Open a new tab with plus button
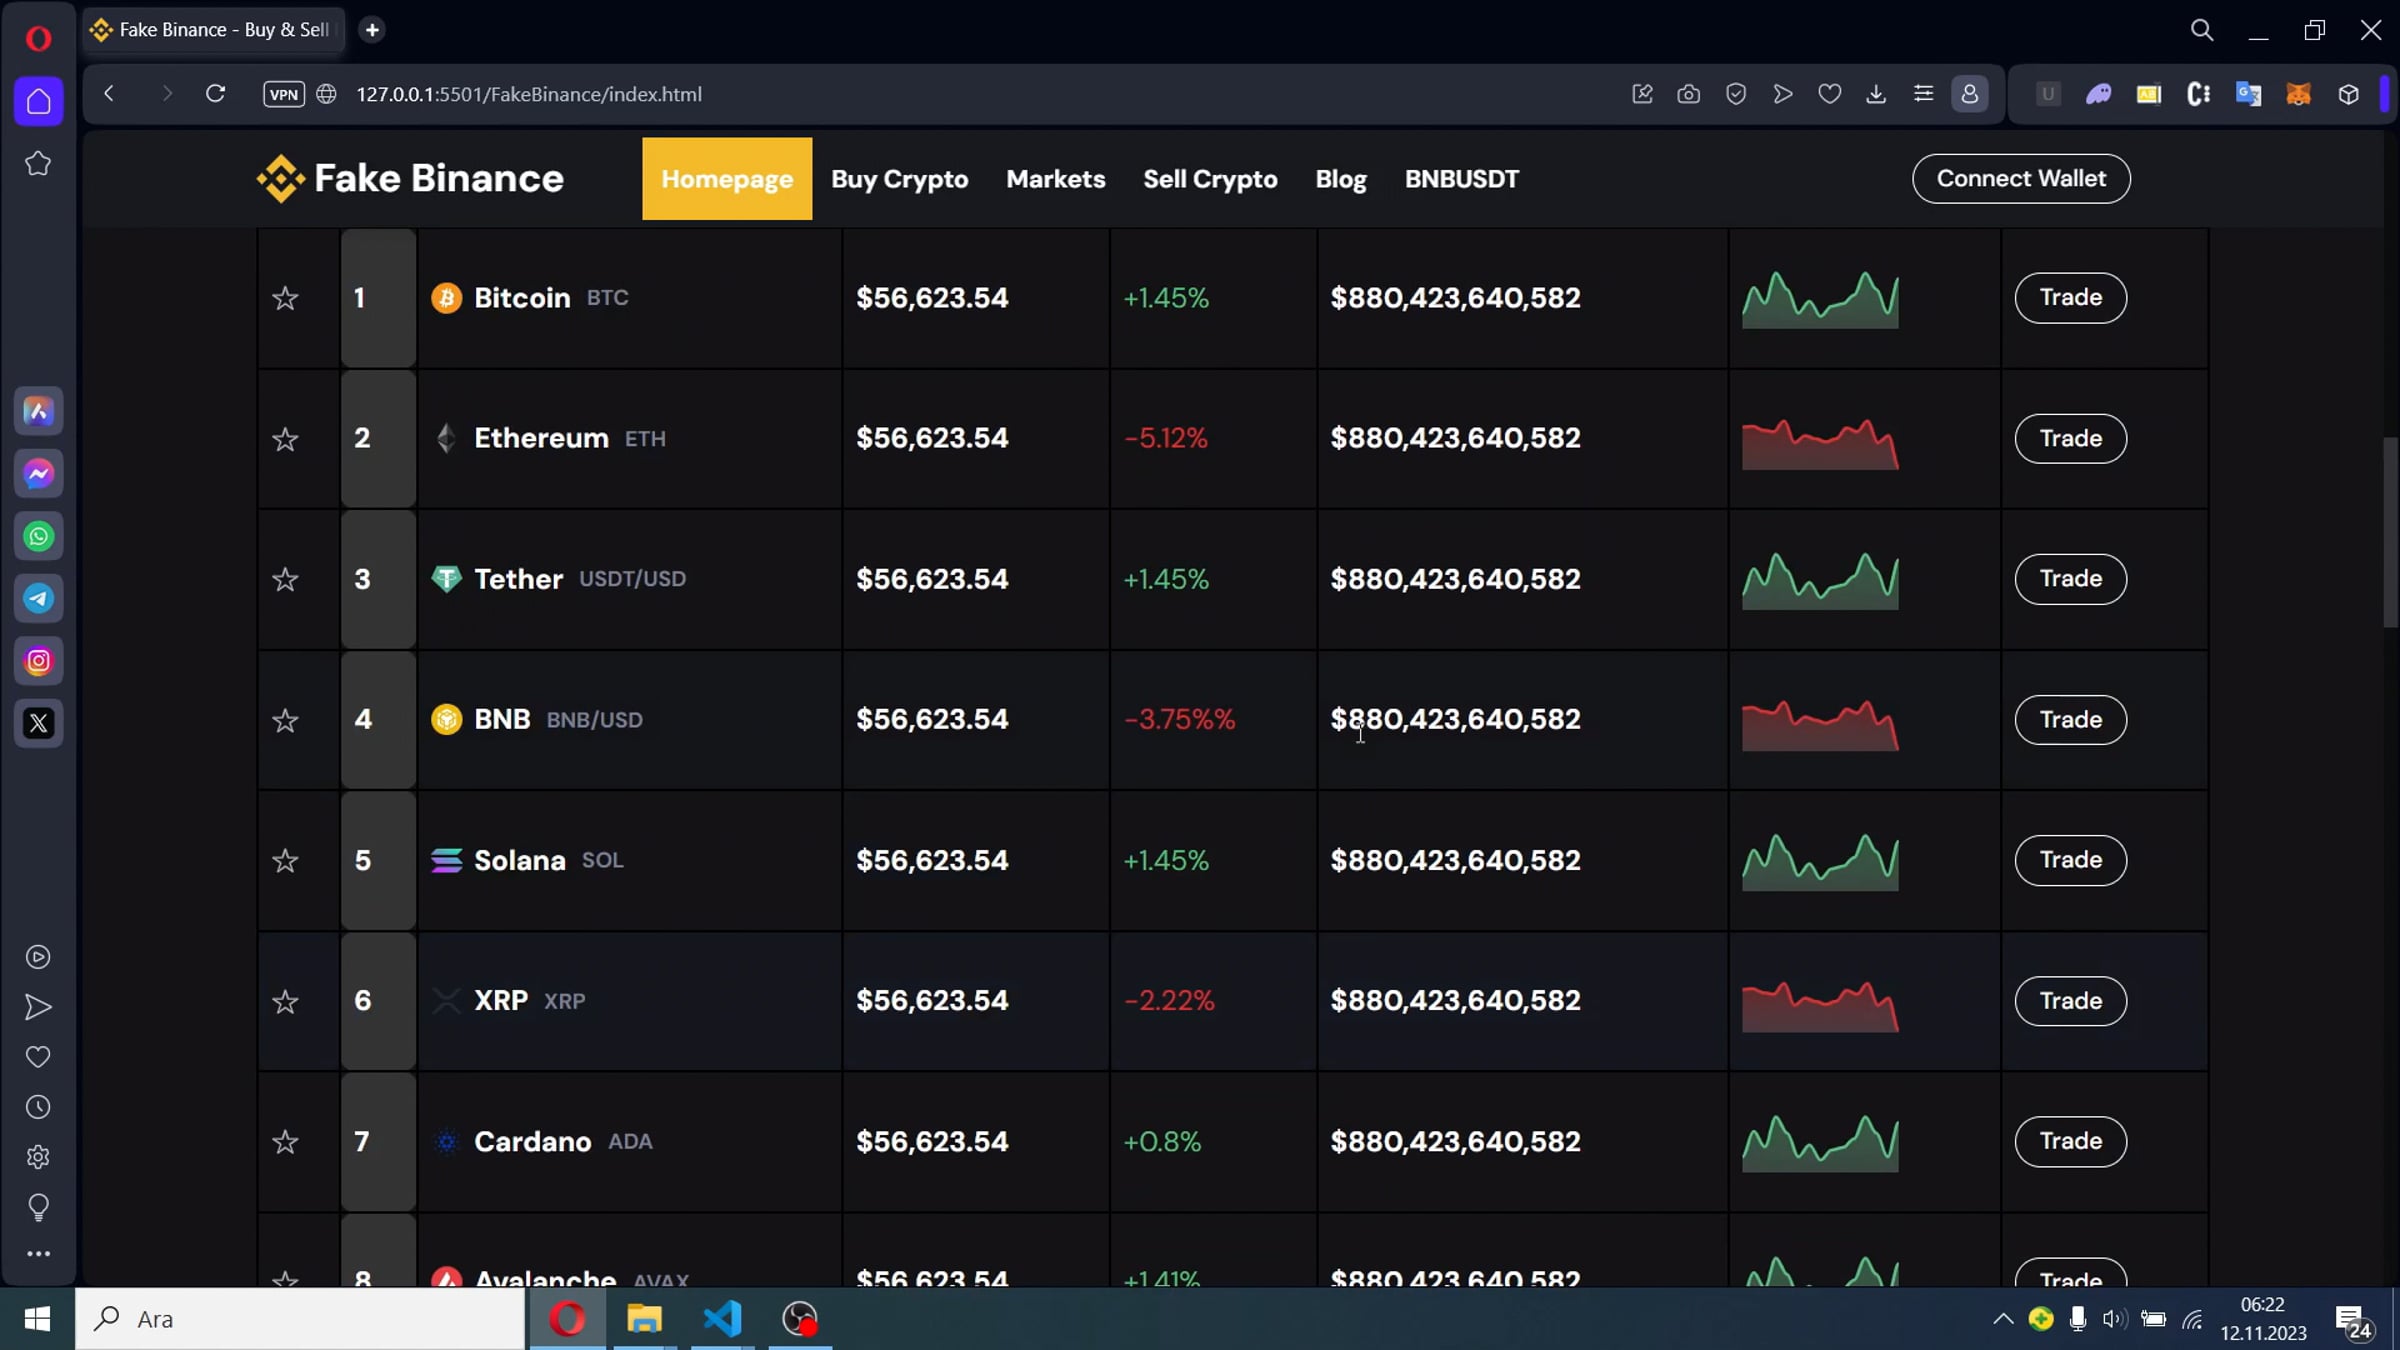Viewport: 2400px width, 1350px height. (372, 30)
